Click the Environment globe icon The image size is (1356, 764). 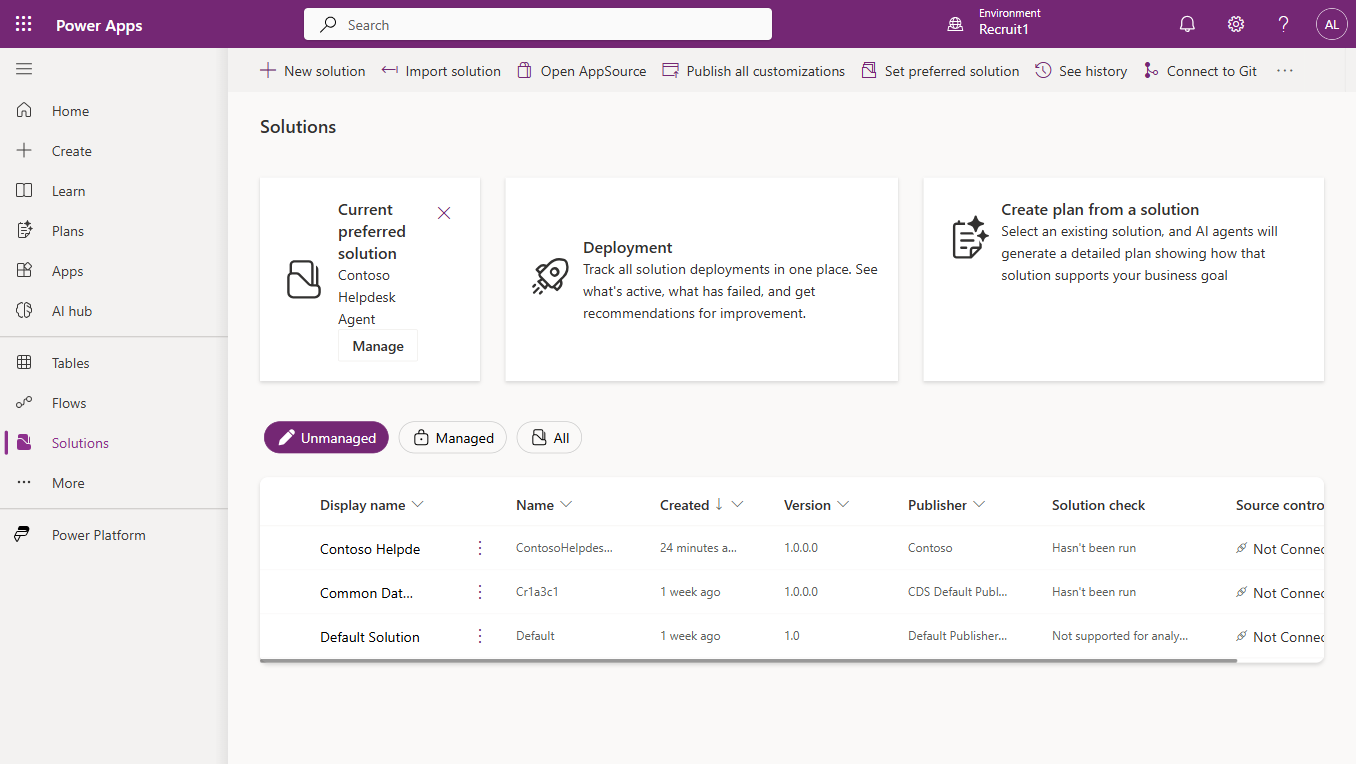(956, 24)
